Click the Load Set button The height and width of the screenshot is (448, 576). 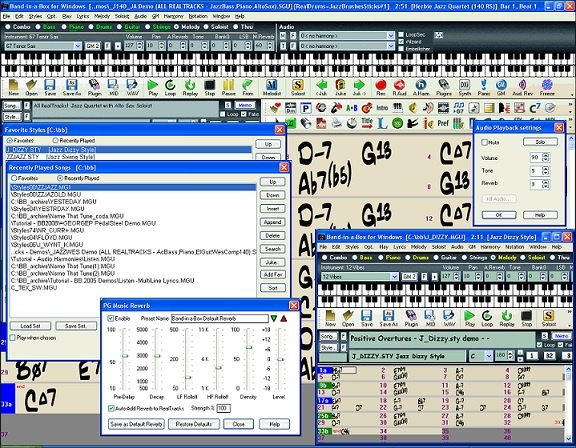click(30, 326)
